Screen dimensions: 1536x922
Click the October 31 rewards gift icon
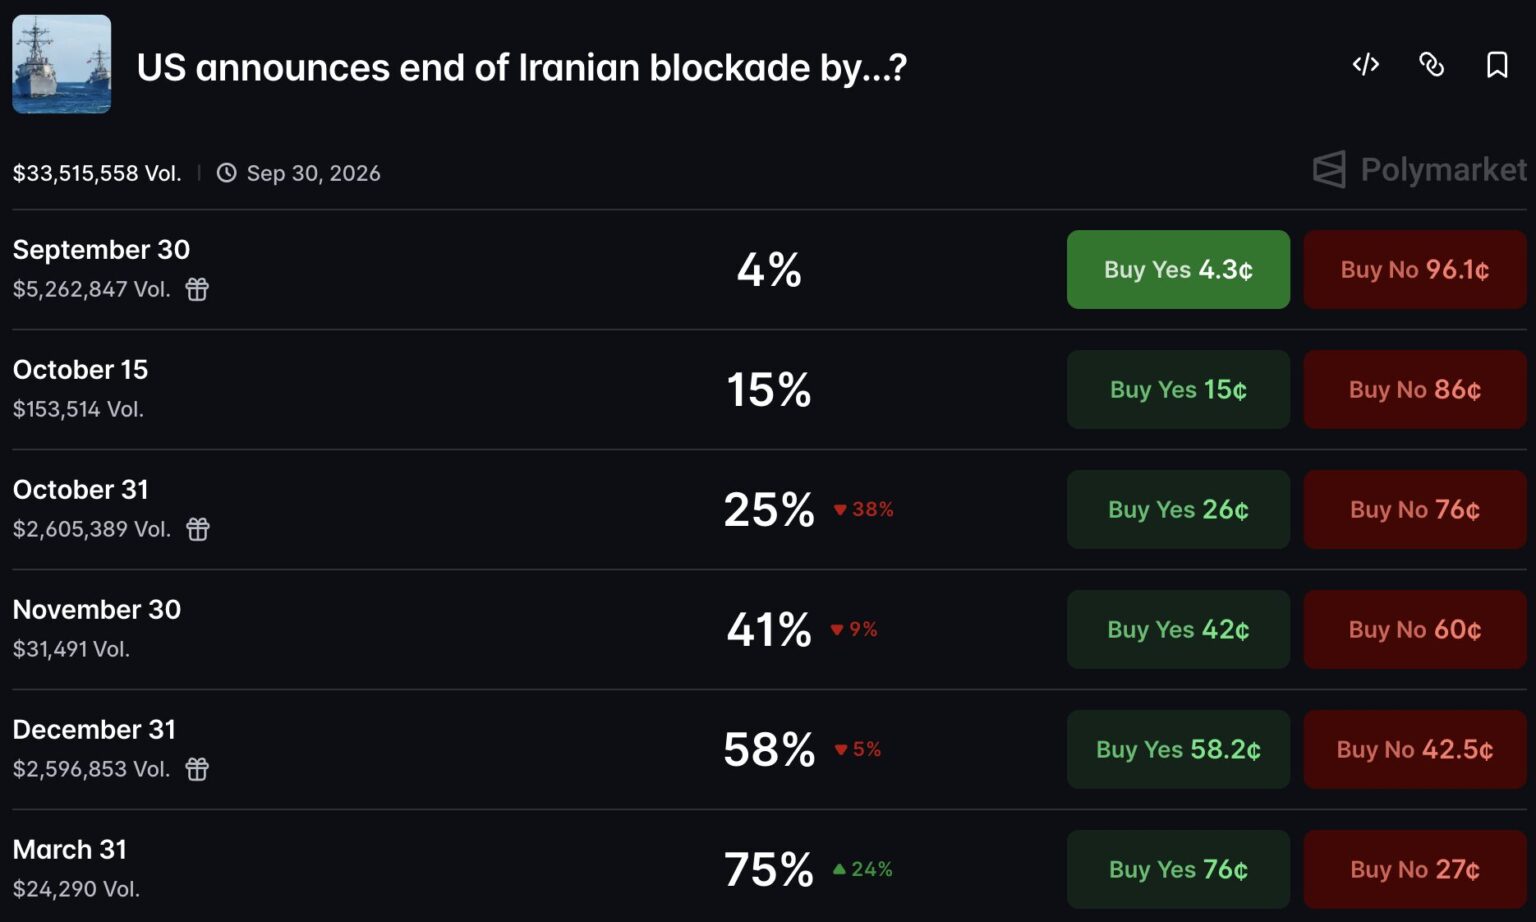(x=198, y=529)
